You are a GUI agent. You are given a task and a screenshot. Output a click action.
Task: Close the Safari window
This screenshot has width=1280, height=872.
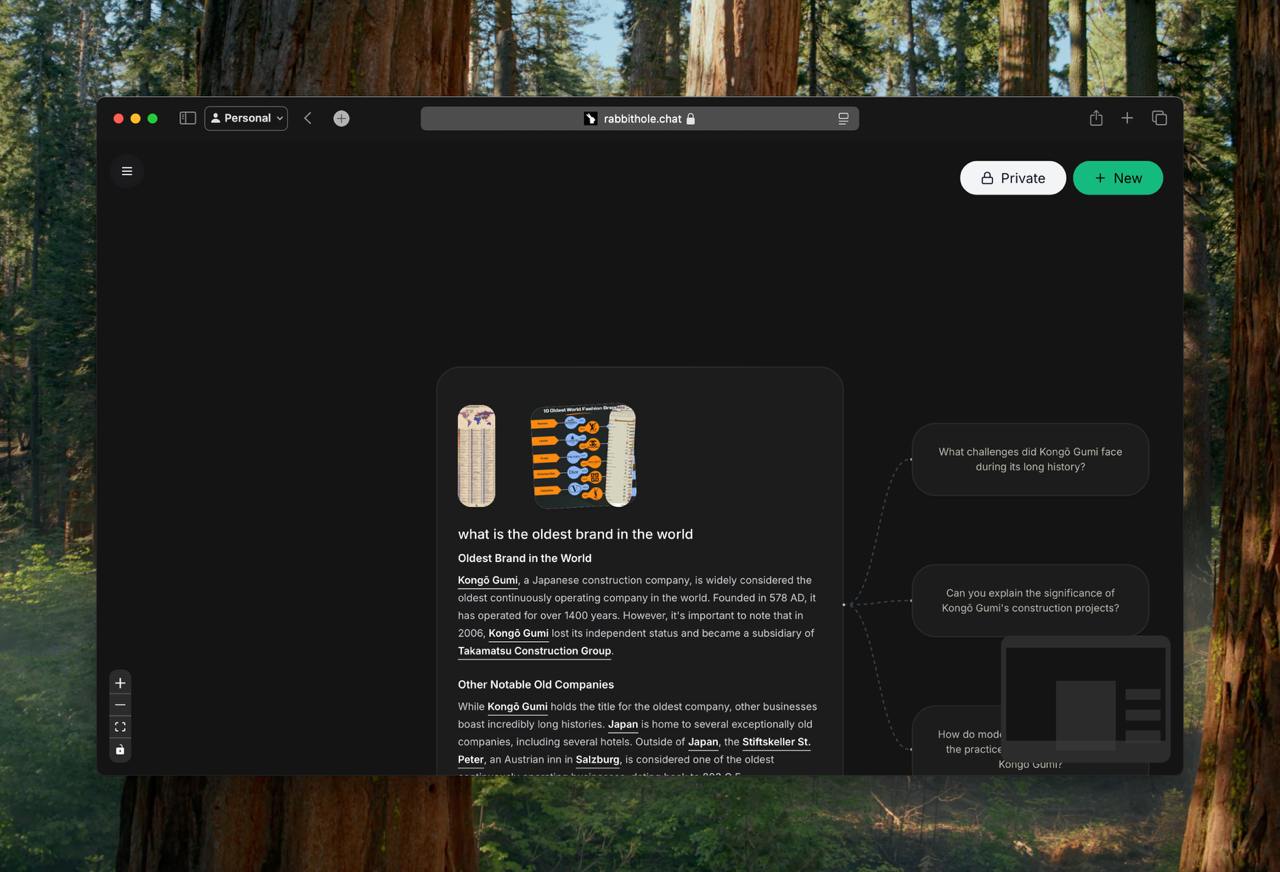pos(118,118)
